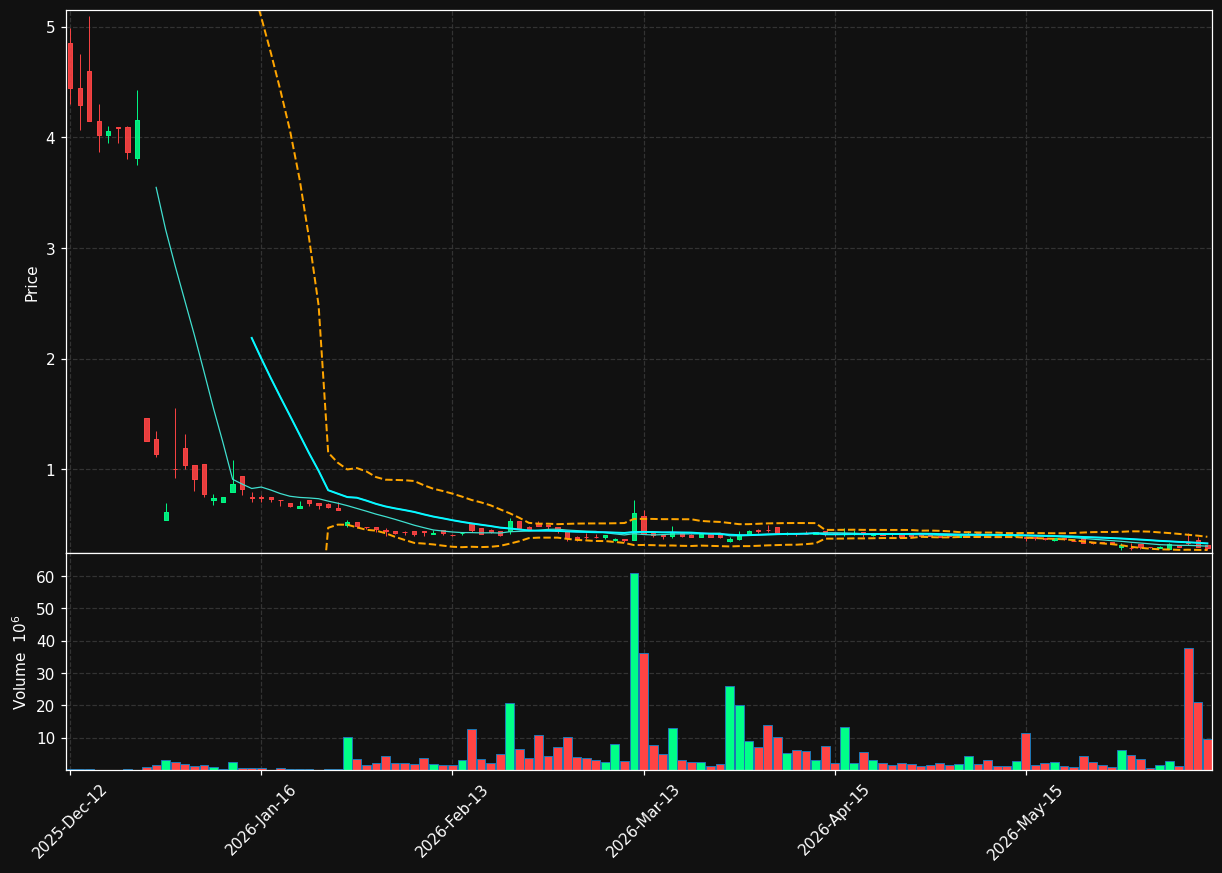Screen dimensions: 1222x873
Task: Click price axis value 4
Action: (x=50, y=138)
